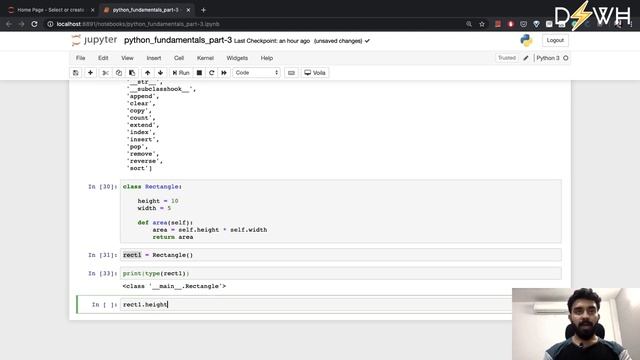Restart kernel and rerun all icon

(224, 73)
